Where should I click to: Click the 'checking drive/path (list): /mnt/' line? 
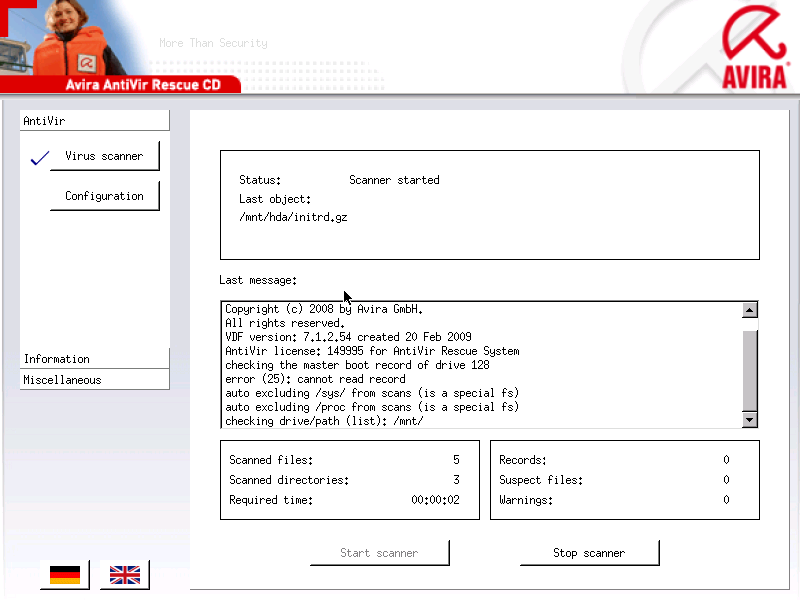(x=324, y=421)
